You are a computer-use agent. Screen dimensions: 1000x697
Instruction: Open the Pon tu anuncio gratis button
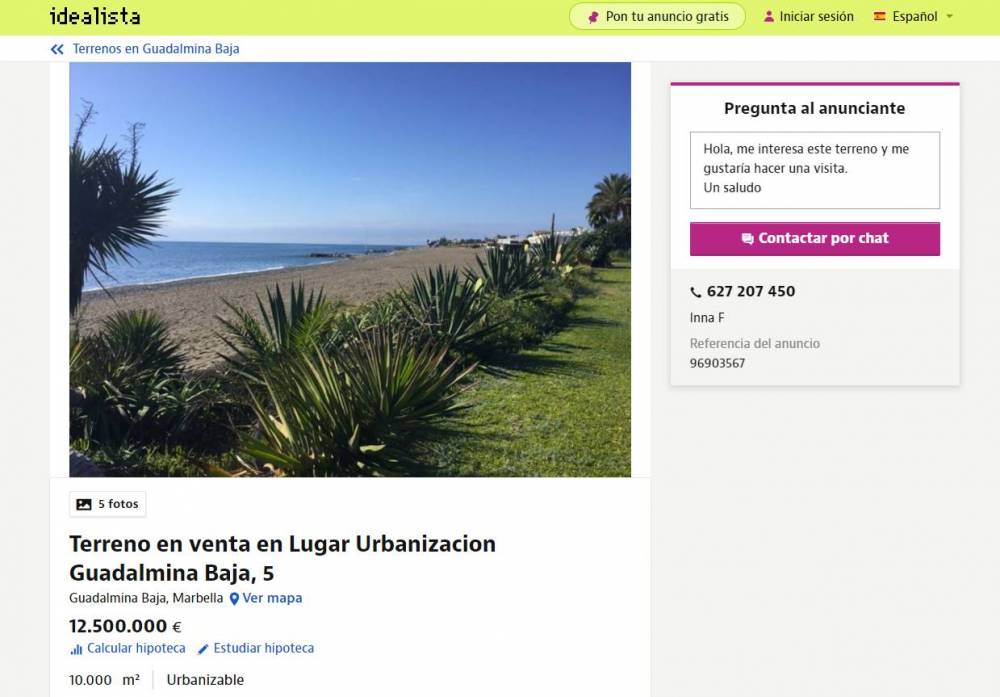(657, 17)
